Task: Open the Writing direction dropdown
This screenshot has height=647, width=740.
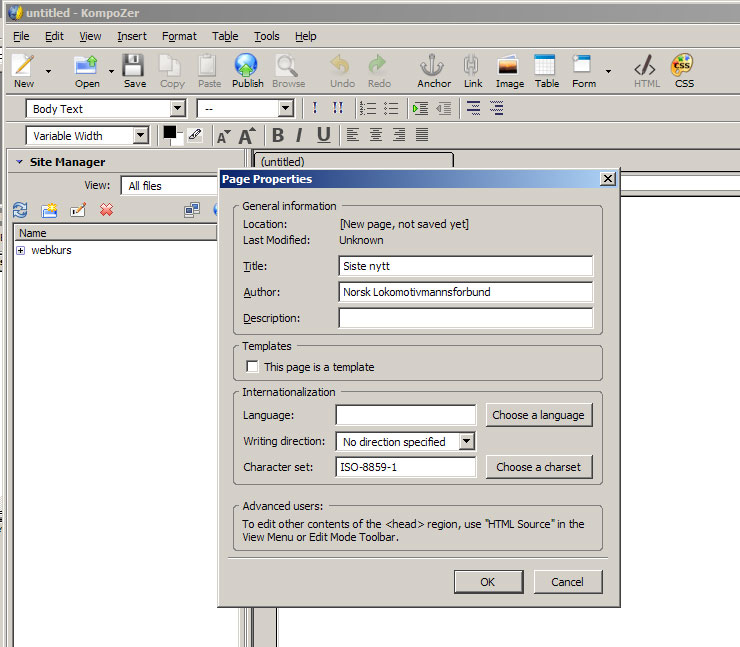Action: coord(405,441)
